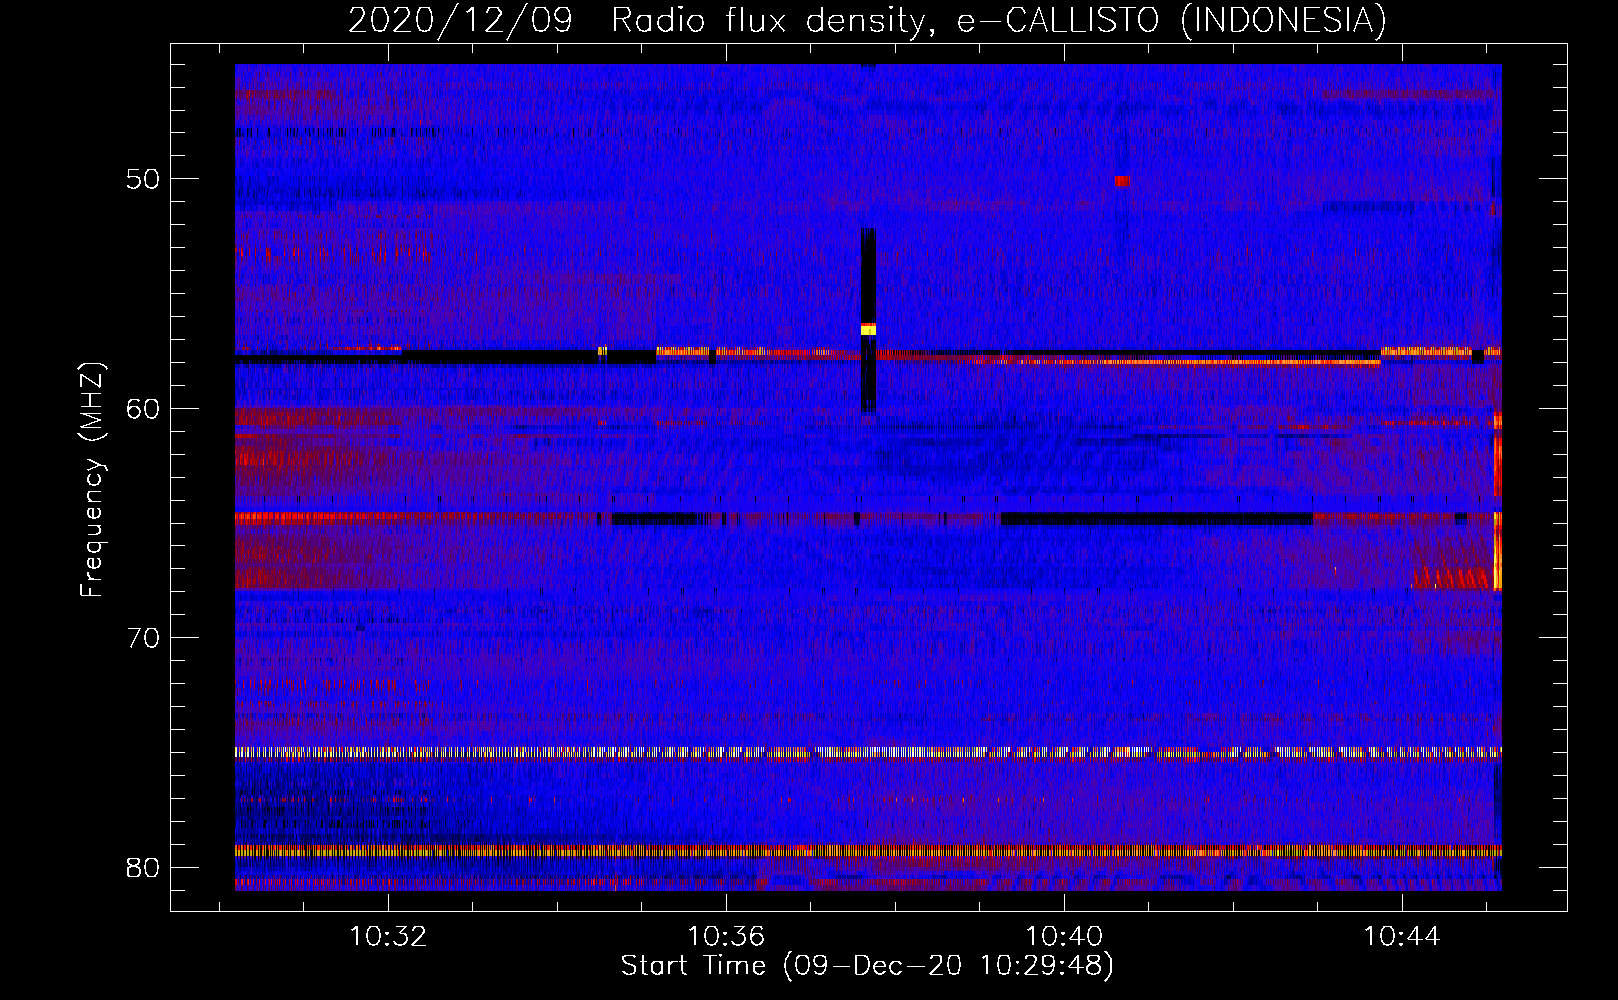This screenshot has width=1618, height=1000.
Task: Click the 10:44 time tick label
Action: tap(1402, 936)
